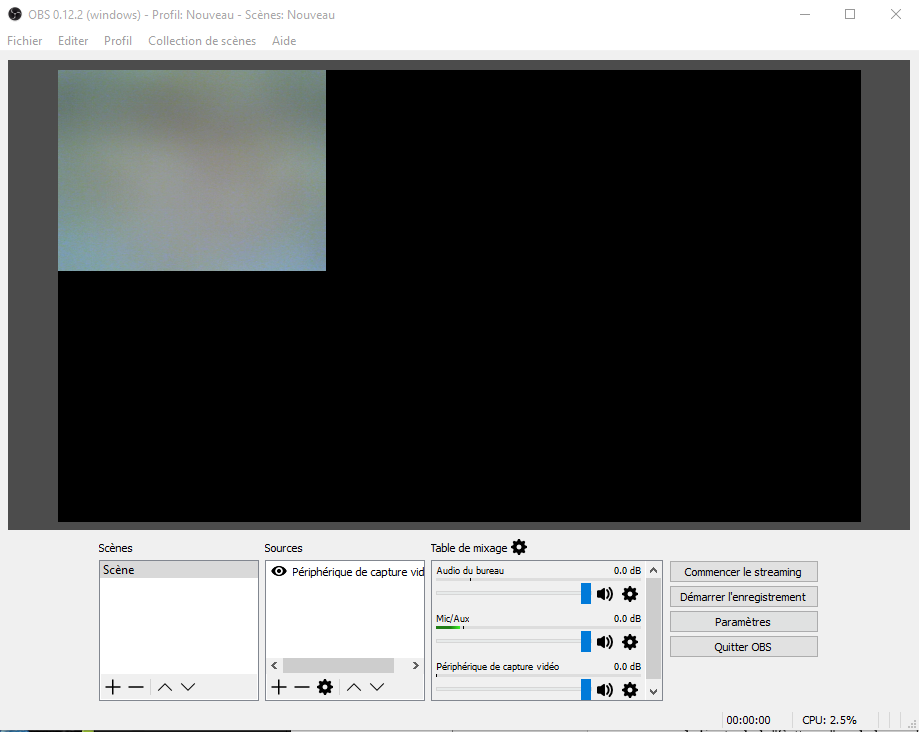The width and height of the screenshot is (919, 732).
Task: Toggle visibility of Périphérique de capture vidéo source
Action: pyautogui.click(x=279, y=572)
